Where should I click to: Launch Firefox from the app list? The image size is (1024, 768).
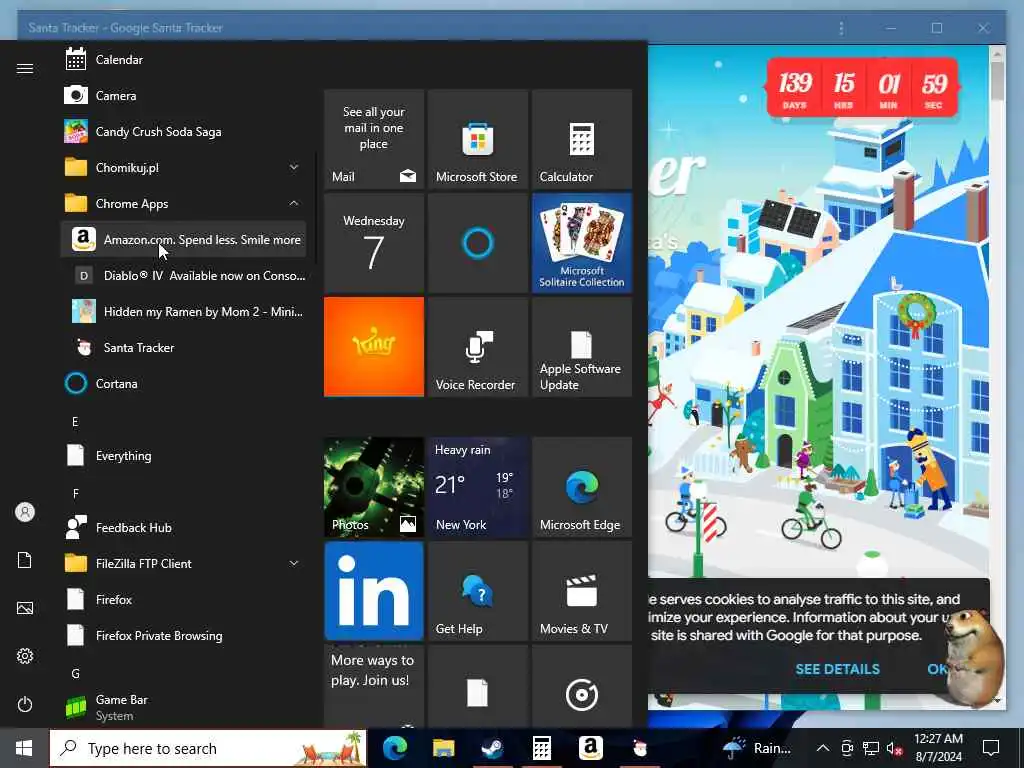[x=183, y=599]
